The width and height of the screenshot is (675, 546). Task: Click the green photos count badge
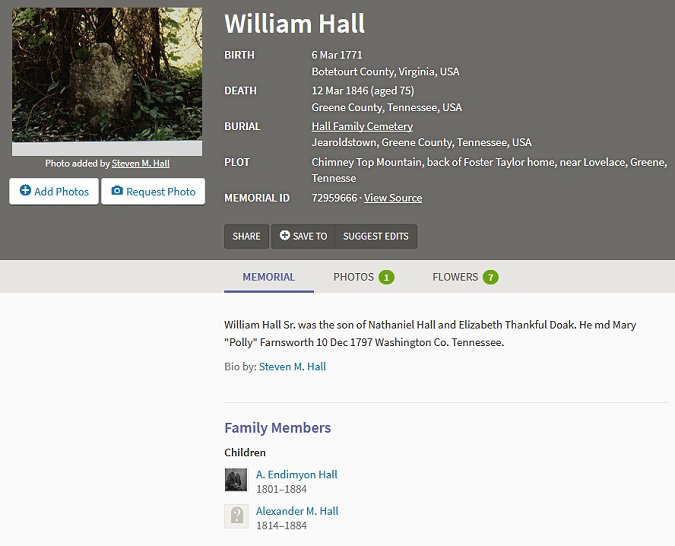click(x=386, y=277)
